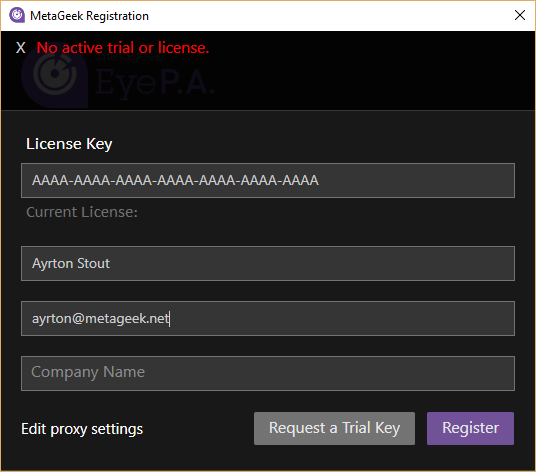Viewport: 536px width, 472px height.
Task: Open Edit proxy settings link
Action: coord(82,429)
